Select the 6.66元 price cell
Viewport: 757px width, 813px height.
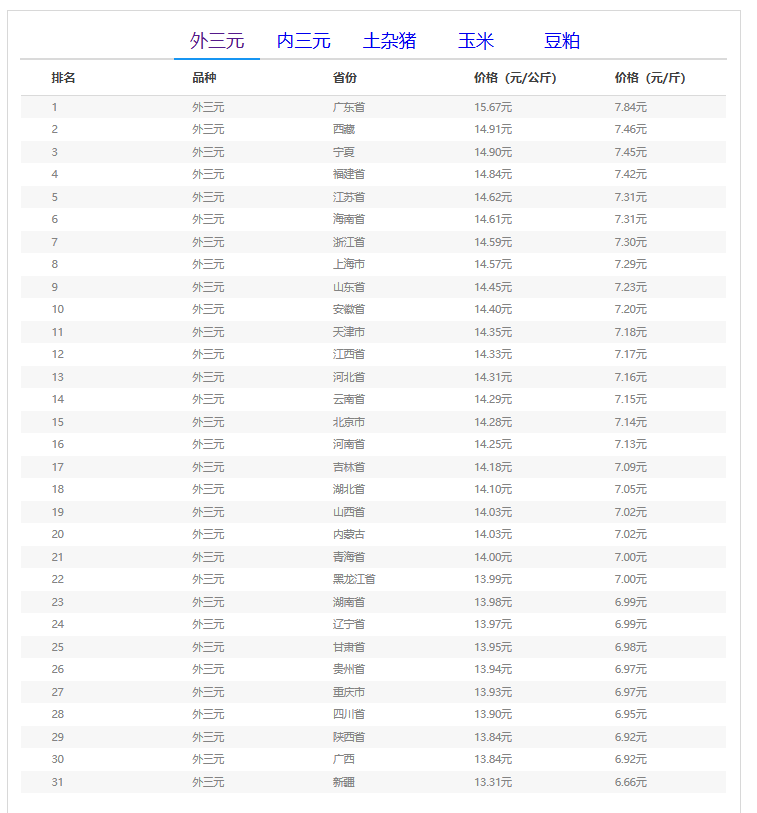point(631,782)
